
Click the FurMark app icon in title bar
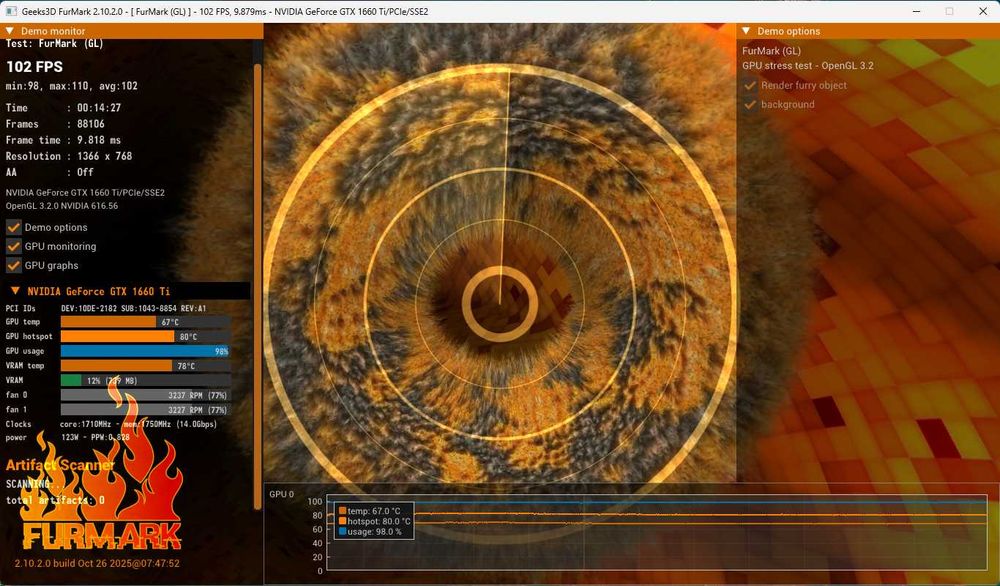(10, 11)
